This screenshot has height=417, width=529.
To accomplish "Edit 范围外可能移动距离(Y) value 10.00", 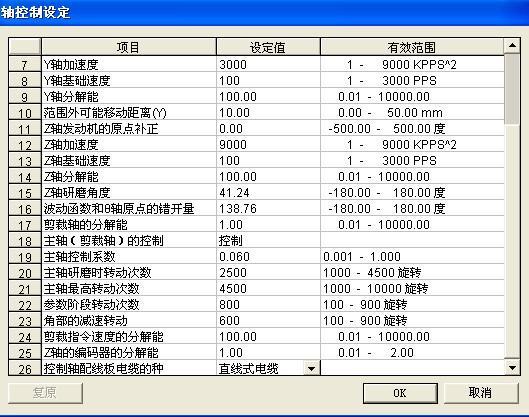I will coord(268,113).
